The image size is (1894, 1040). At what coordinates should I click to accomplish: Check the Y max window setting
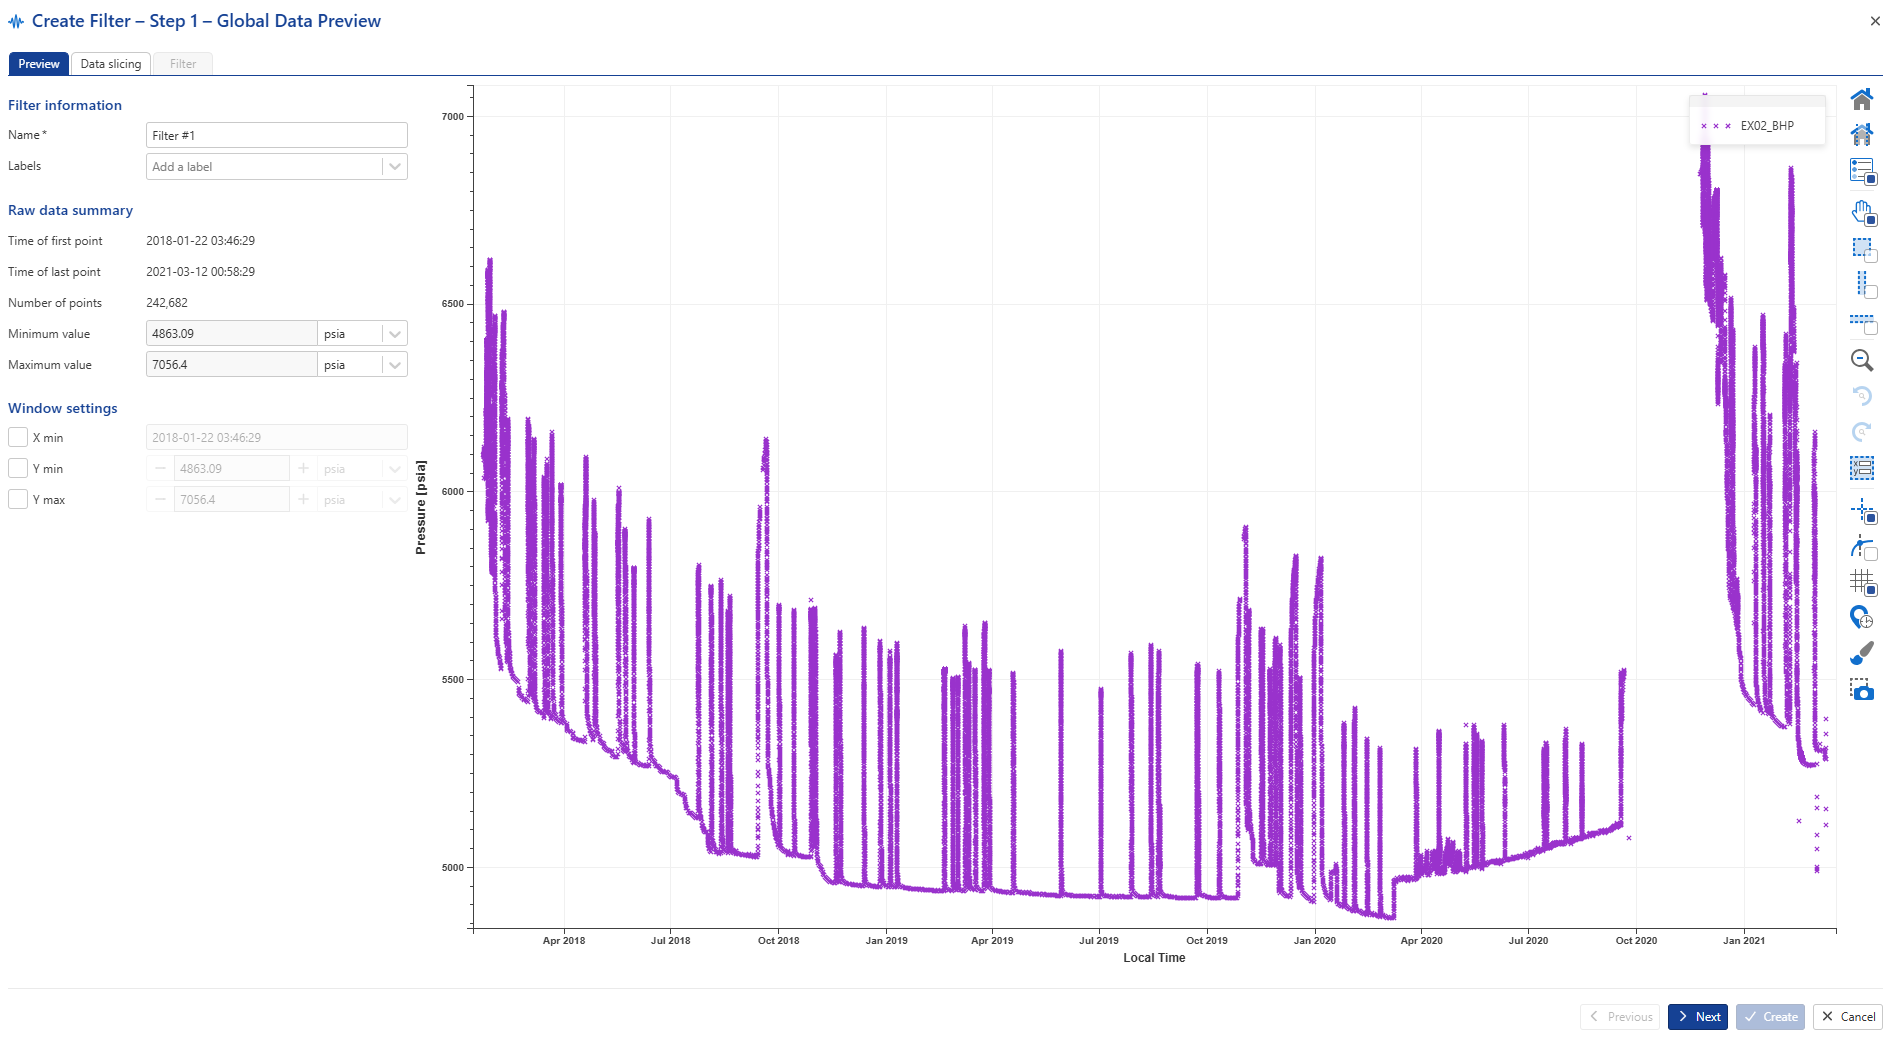[18, 499]
